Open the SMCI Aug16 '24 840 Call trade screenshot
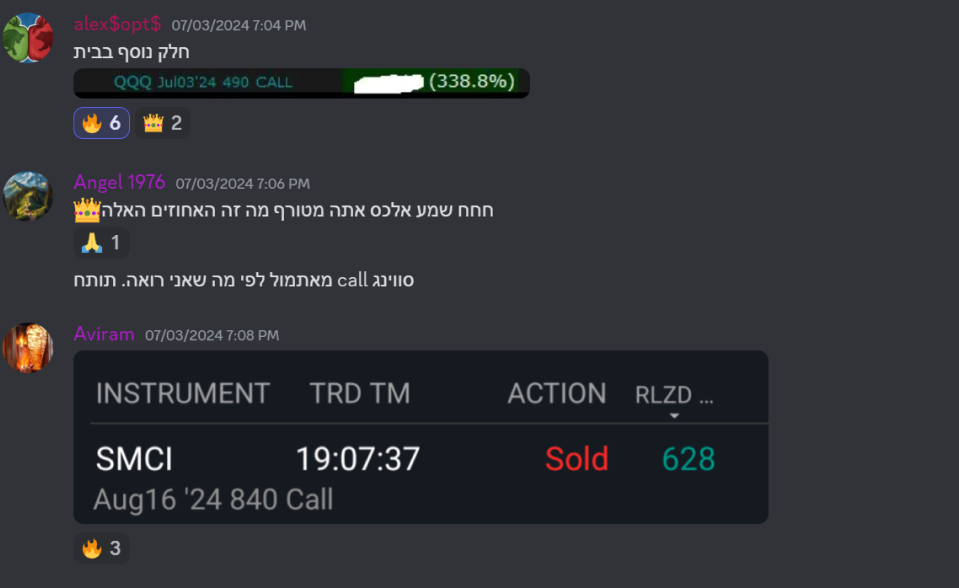This screenshot has height=588, width=959. tap(420, 440)
